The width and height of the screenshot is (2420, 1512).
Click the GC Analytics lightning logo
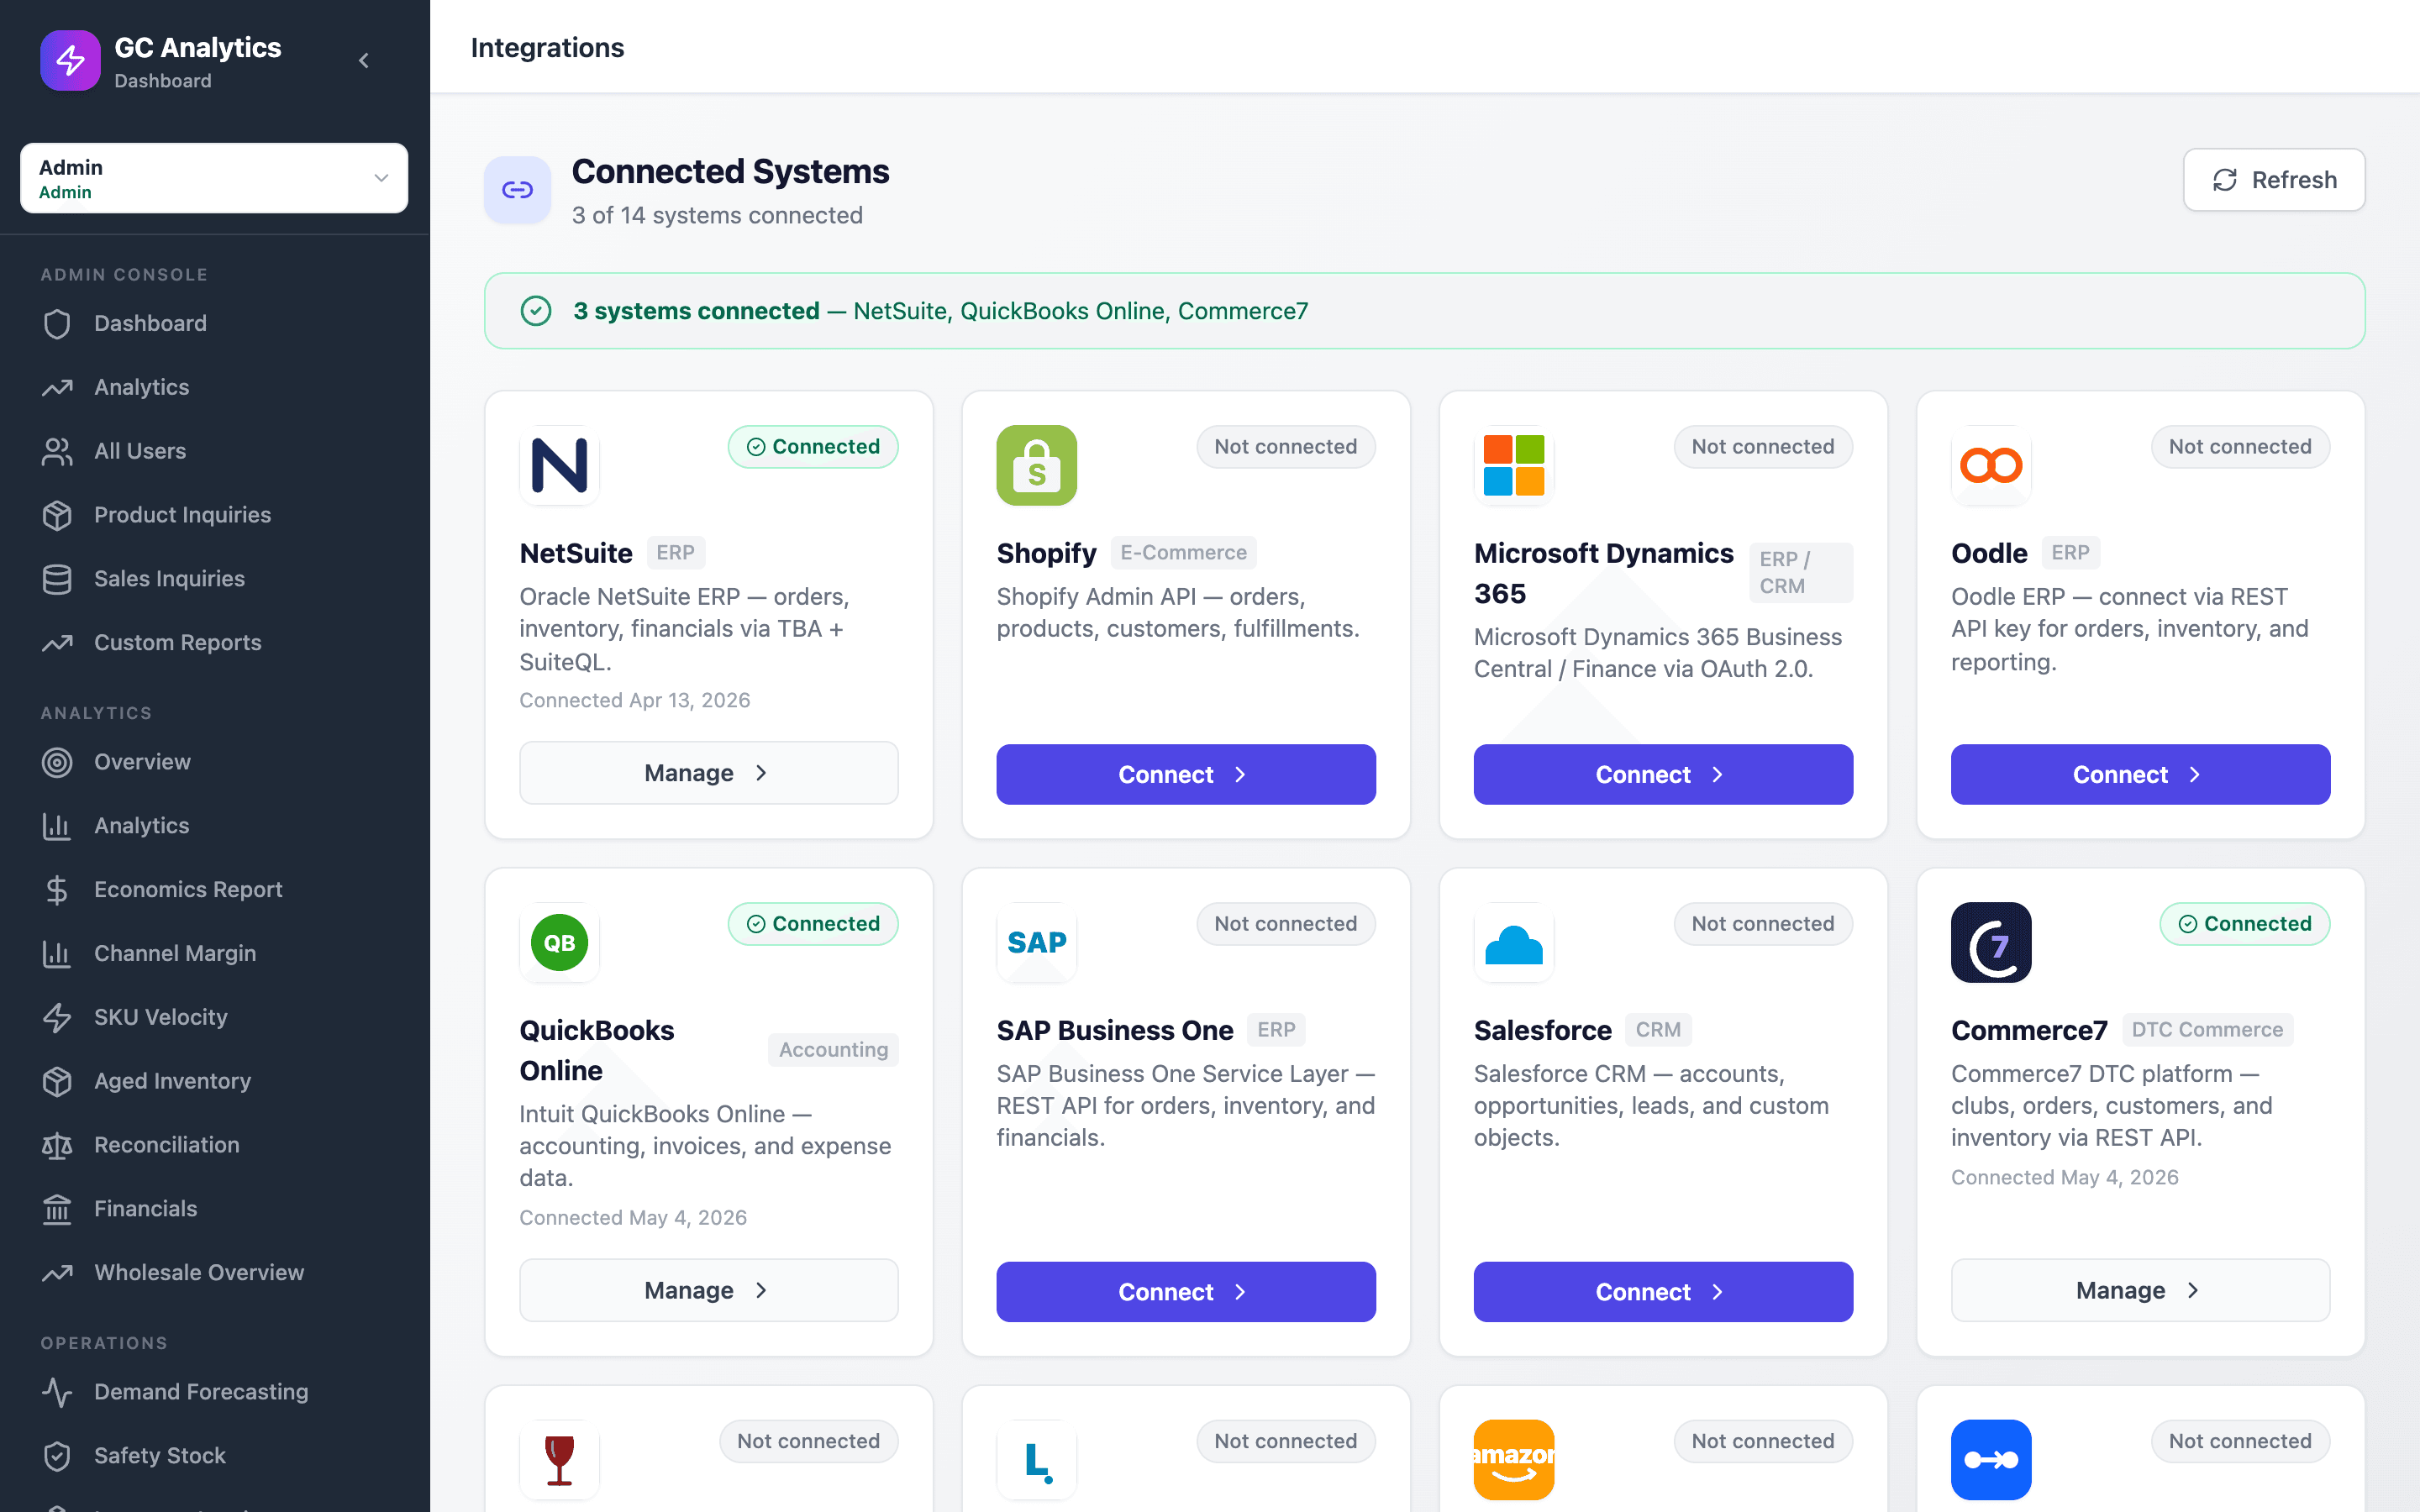[70, 60]
